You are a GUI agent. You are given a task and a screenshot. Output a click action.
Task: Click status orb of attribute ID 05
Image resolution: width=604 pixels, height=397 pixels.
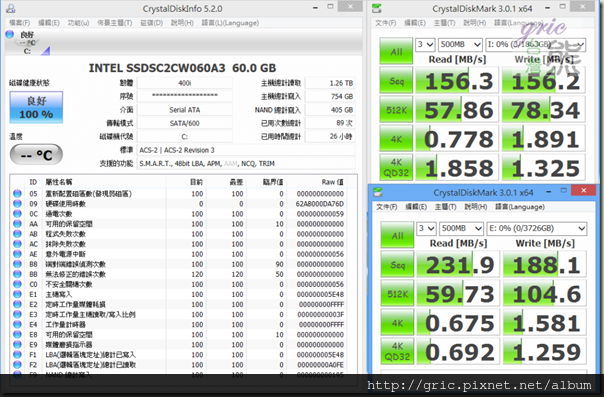[17, 193]
